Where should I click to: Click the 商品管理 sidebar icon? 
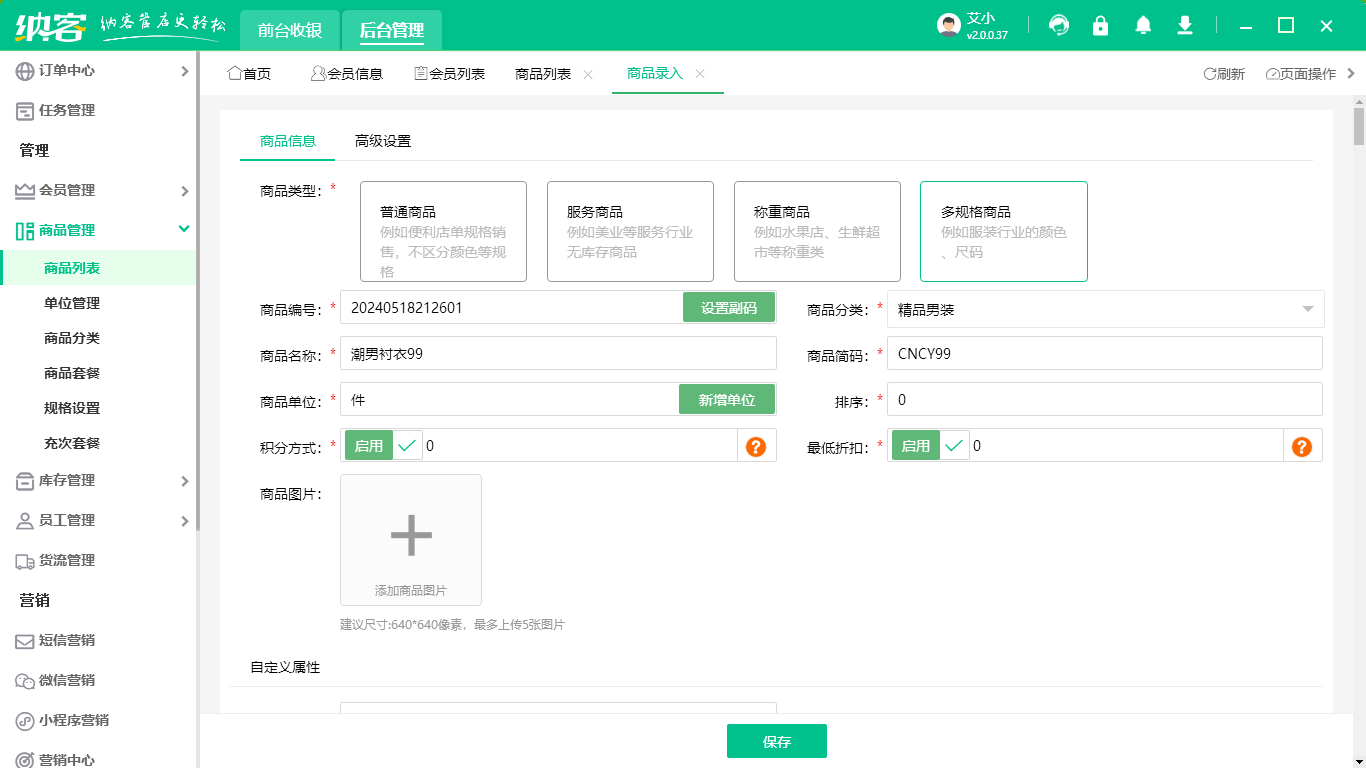click(25, 231)
